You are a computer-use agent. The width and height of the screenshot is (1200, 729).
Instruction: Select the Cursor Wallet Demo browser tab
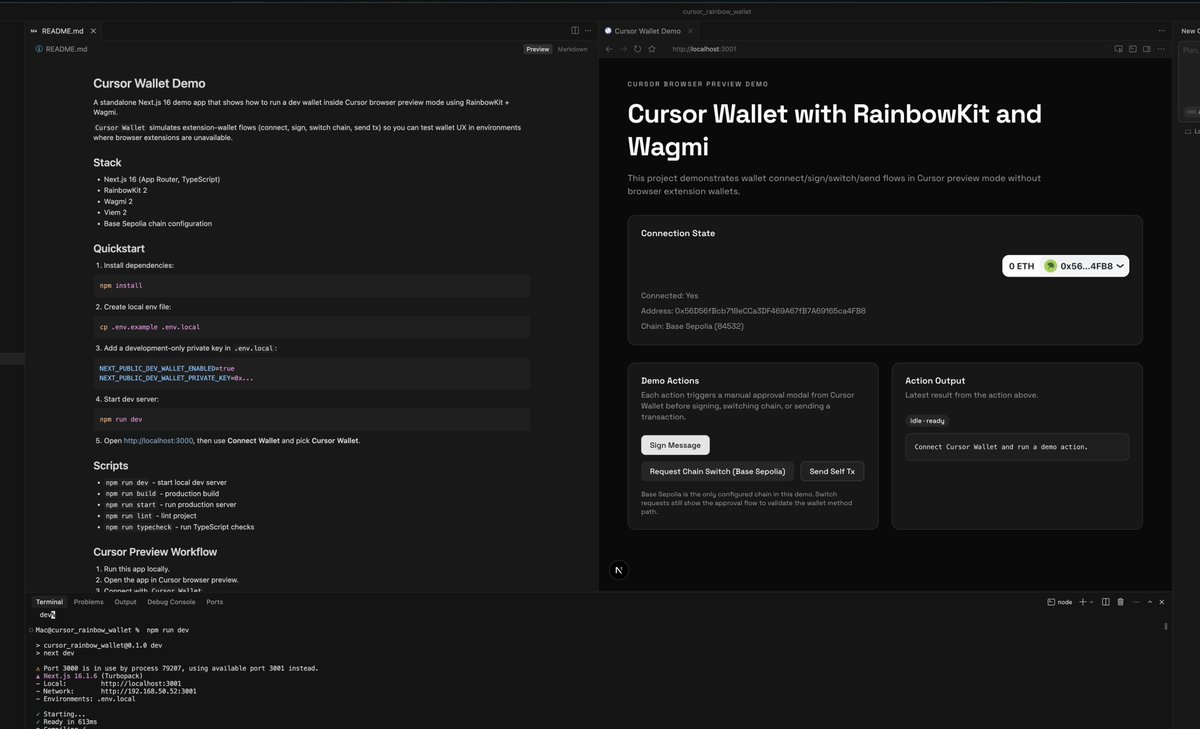click(648, 31)
